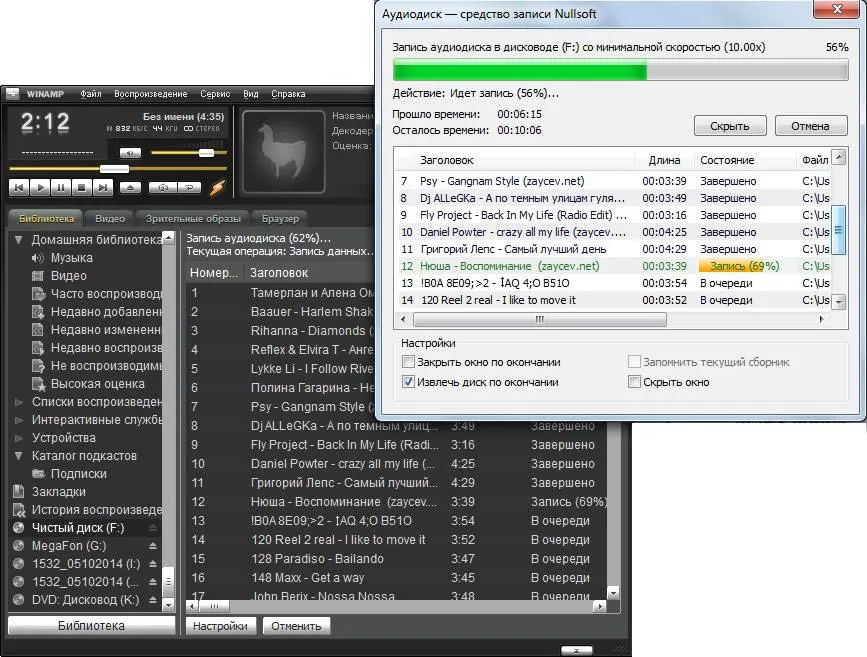Switch to the Библиотека tab

[x=46, y=218]
